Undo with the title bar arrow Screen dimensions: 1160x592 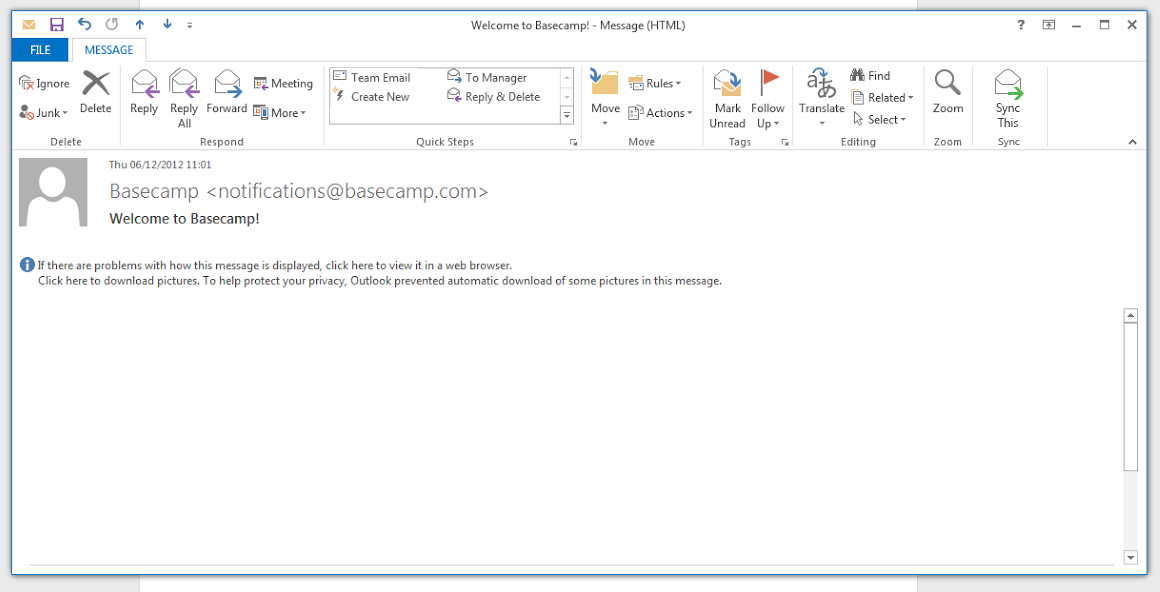point(84,24)
